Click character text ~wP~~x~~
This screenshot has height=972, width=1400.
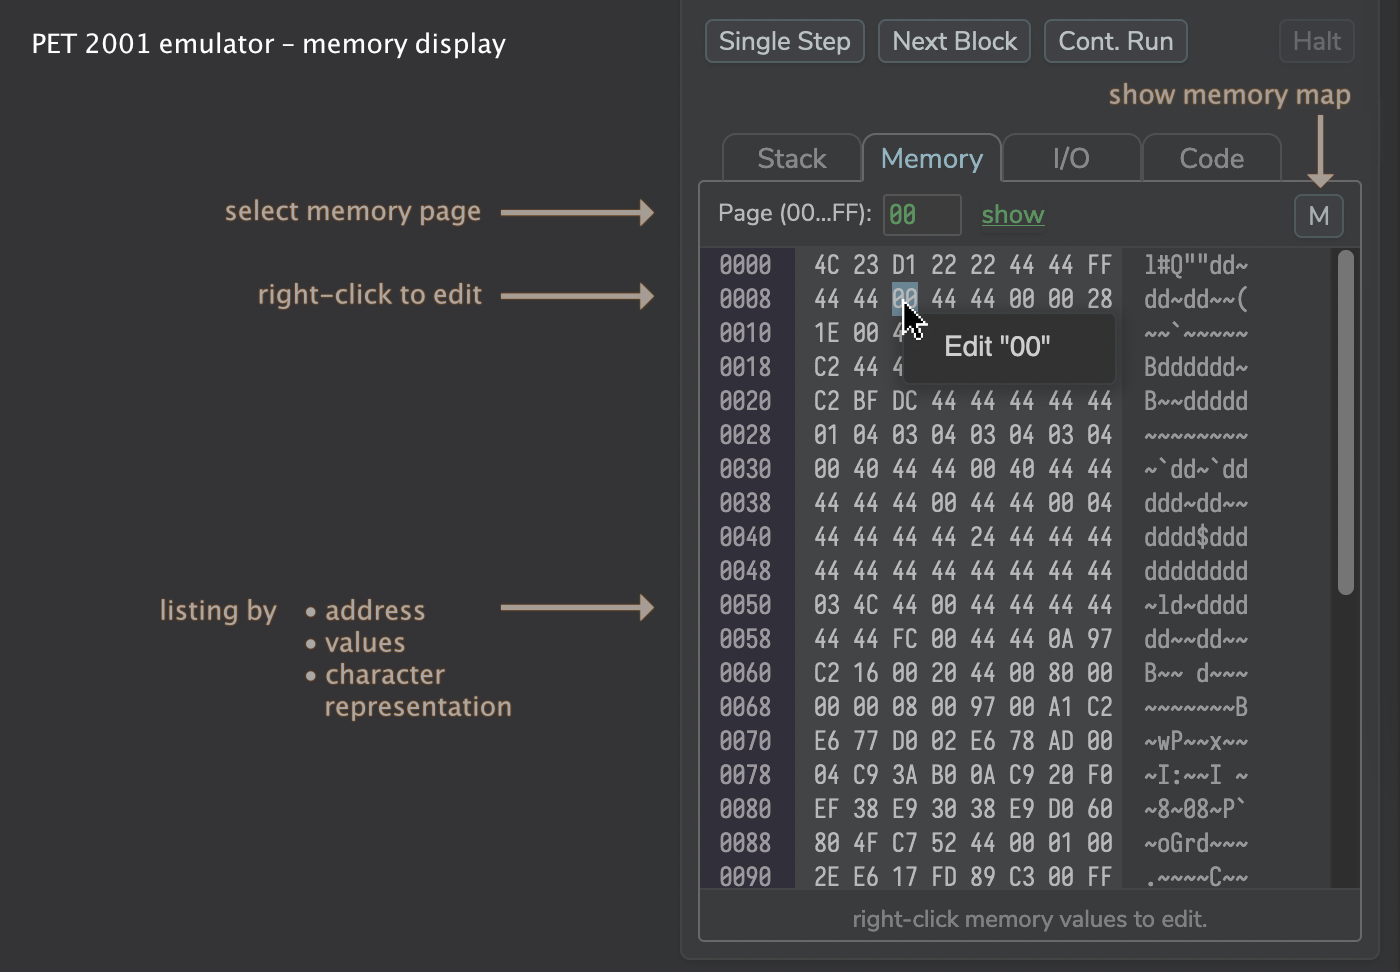click(x=1196, y=741)
